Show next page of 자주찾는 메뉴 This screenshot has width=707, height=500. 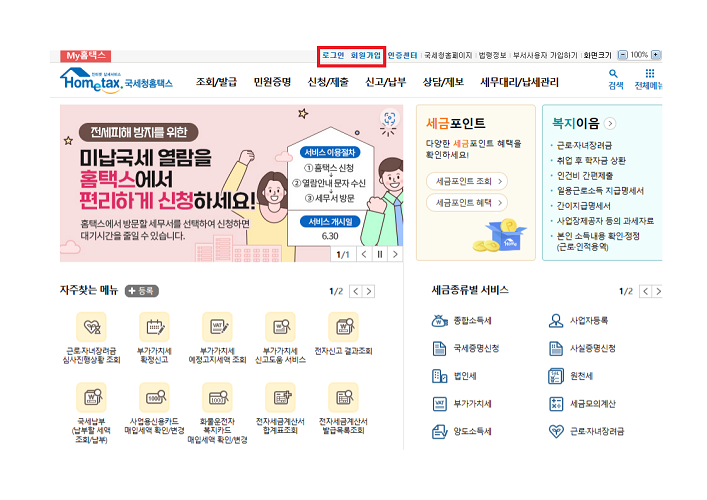pos(369,291)
